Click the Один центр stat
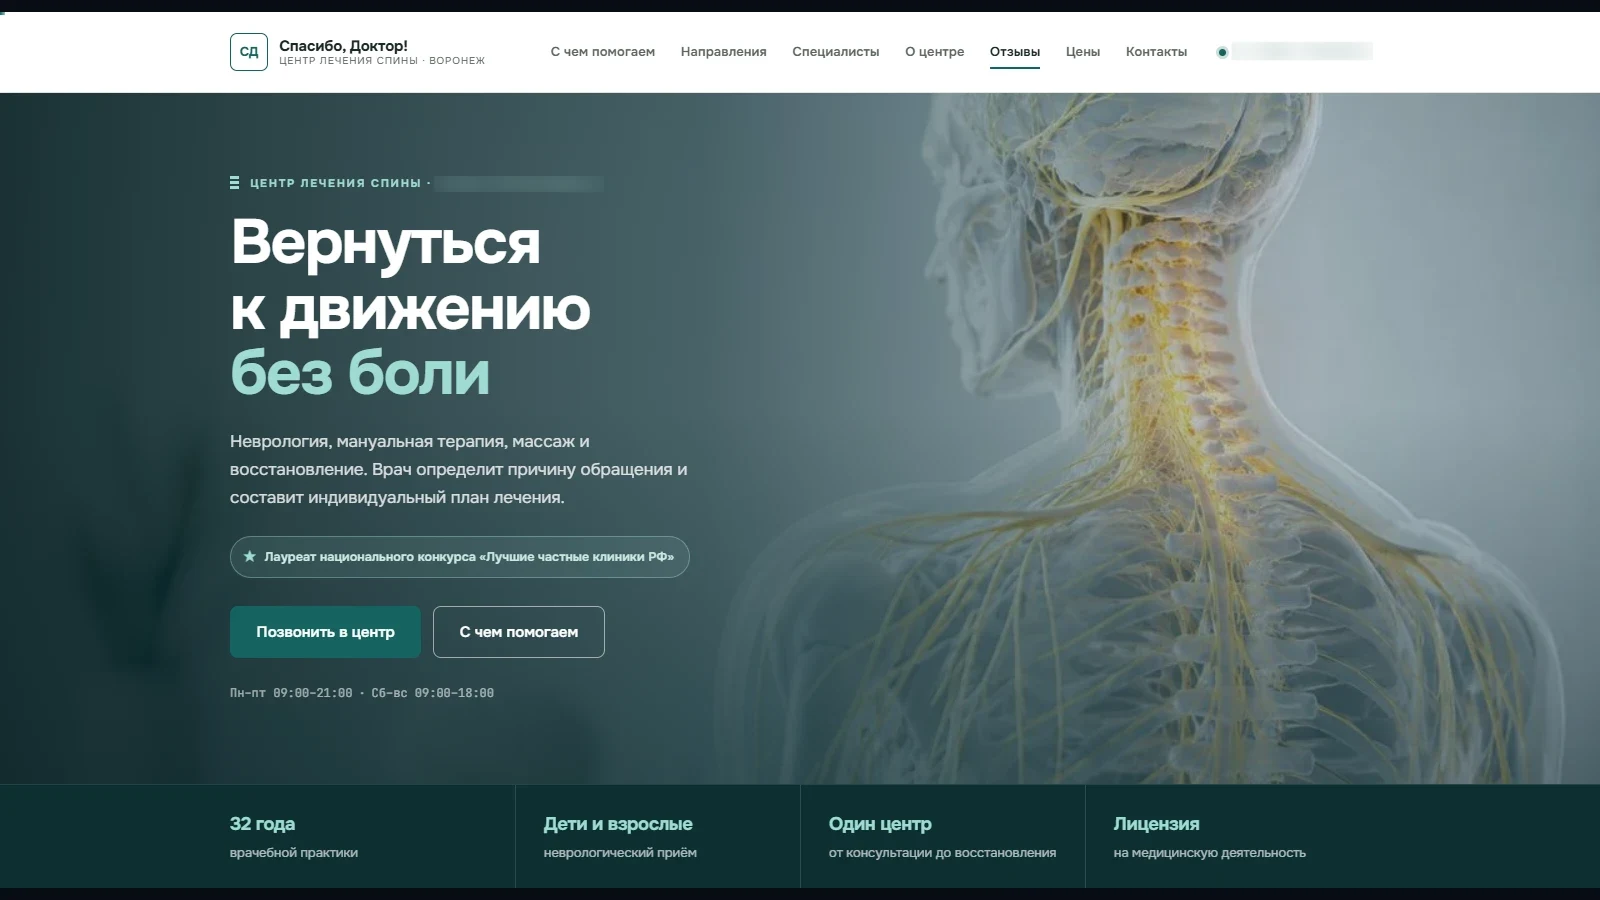The width and height of the screenshot is (1600, 900). coord(880,824)
